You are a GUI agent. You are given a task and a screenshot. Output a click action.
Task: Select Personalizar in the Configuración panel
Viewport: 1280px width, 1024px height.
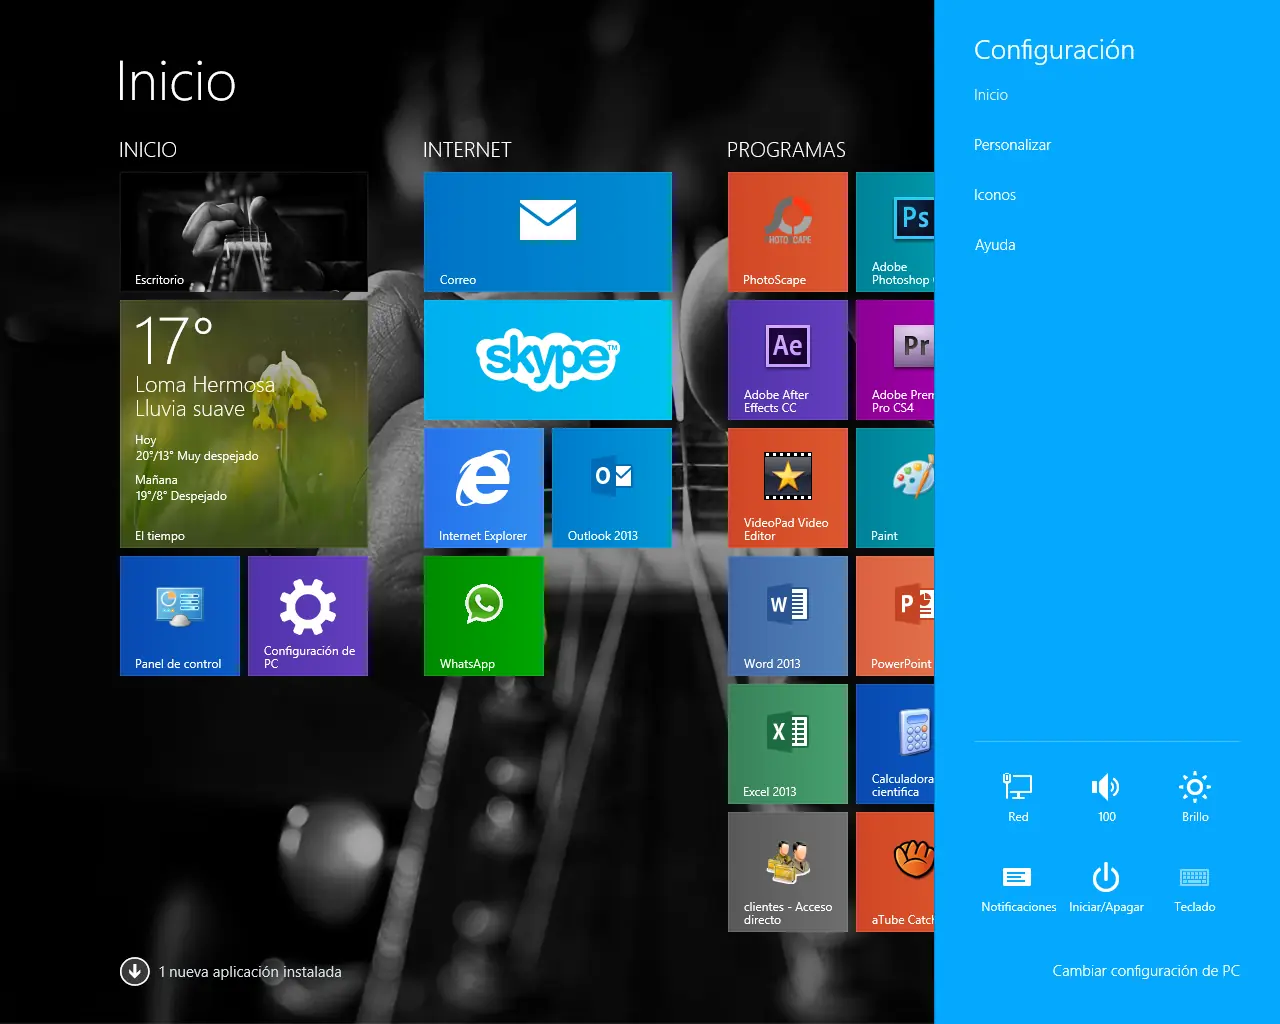(1012, 145)
